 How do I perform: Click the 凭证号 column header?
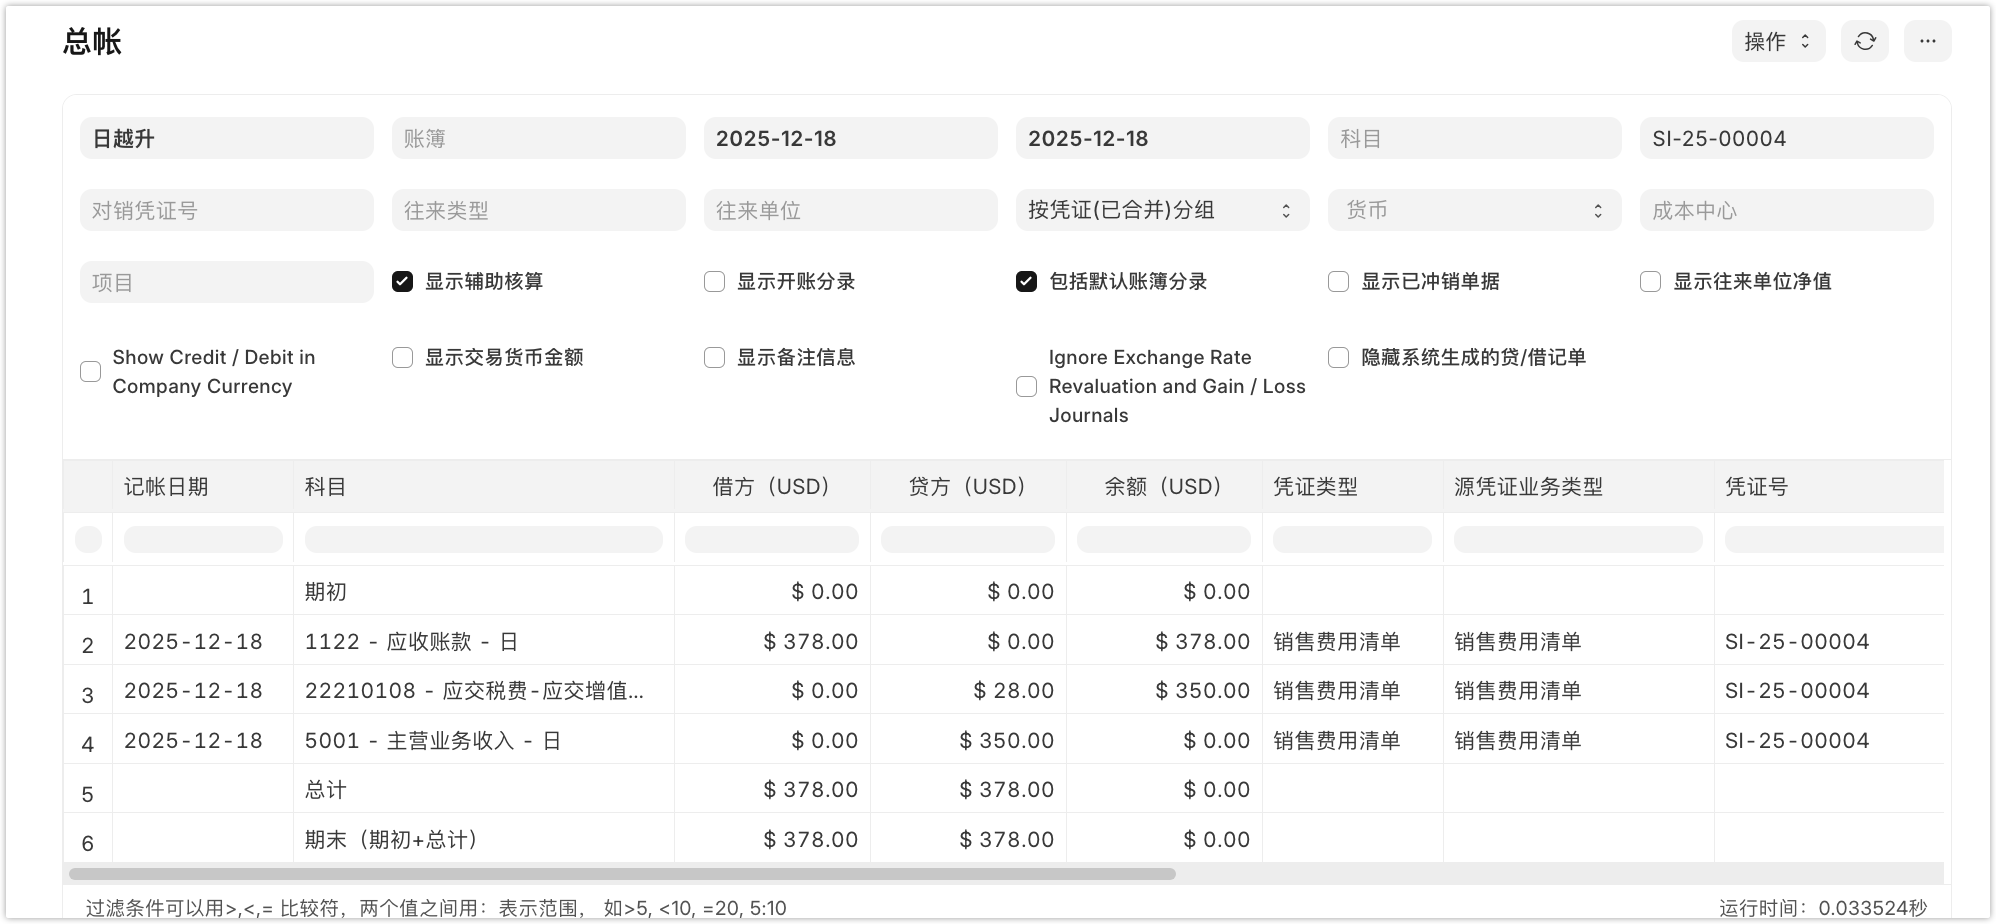(x=1756, y=487)
